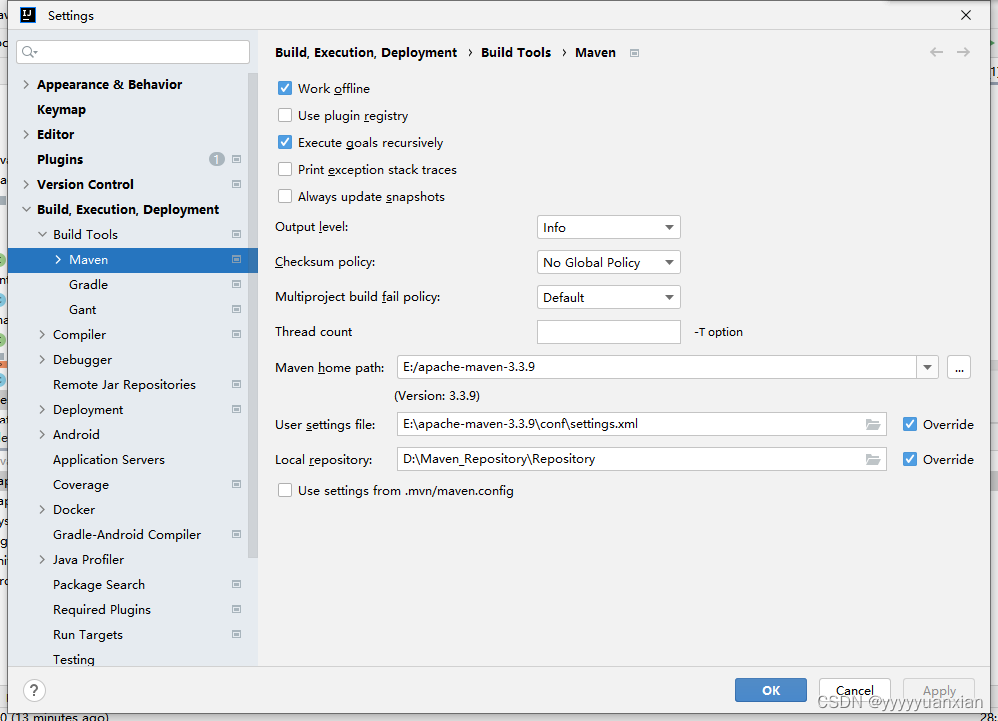Close the Settings dialog window
This screenshot has height=721, width=998.
[966, 15]
